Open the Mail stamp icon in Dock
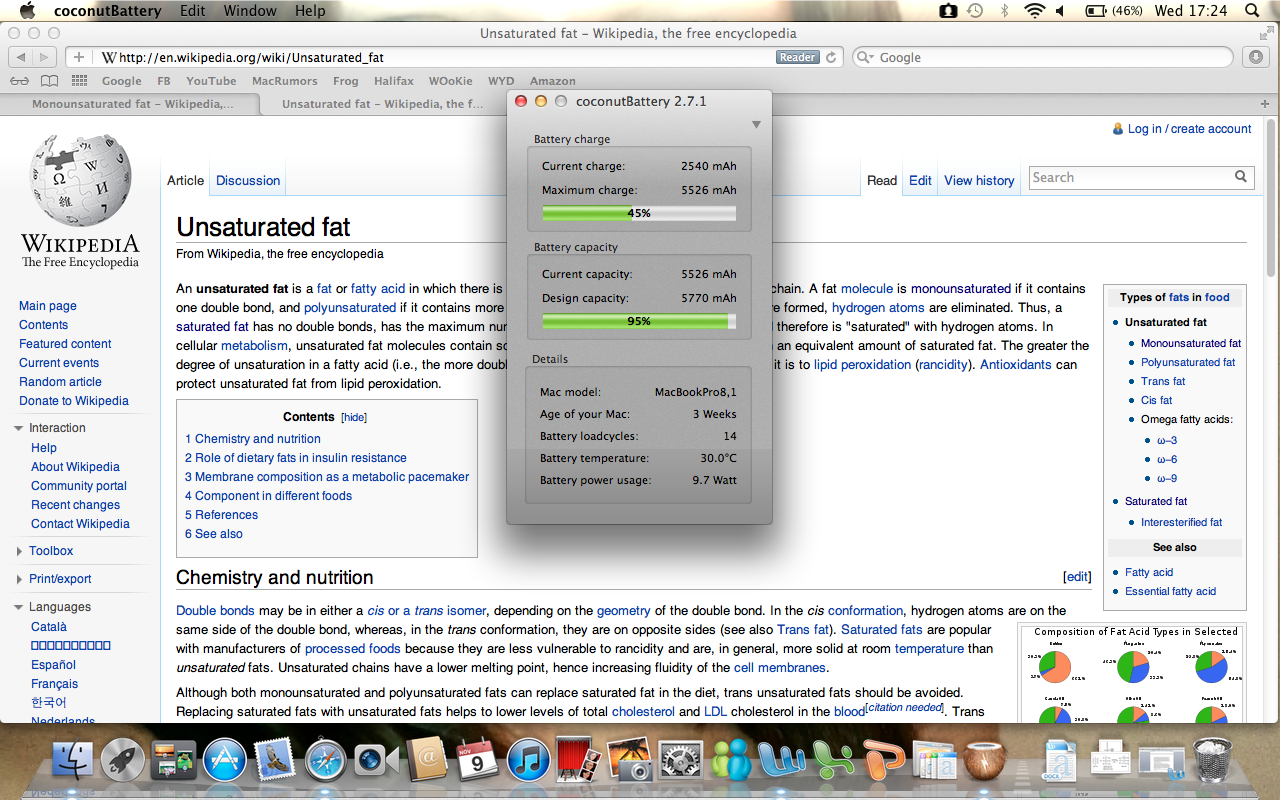 [274, 761]
